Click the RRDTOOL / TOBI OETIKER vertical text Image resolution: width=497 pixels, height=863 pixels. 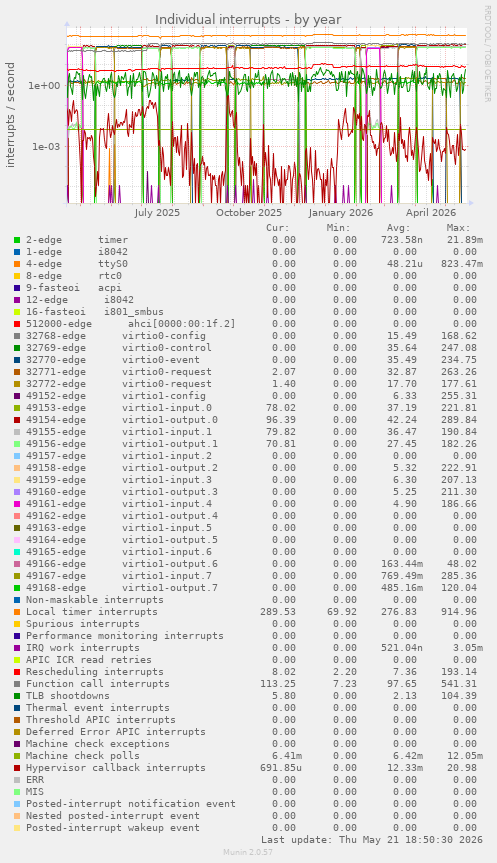tap(487, 53)
